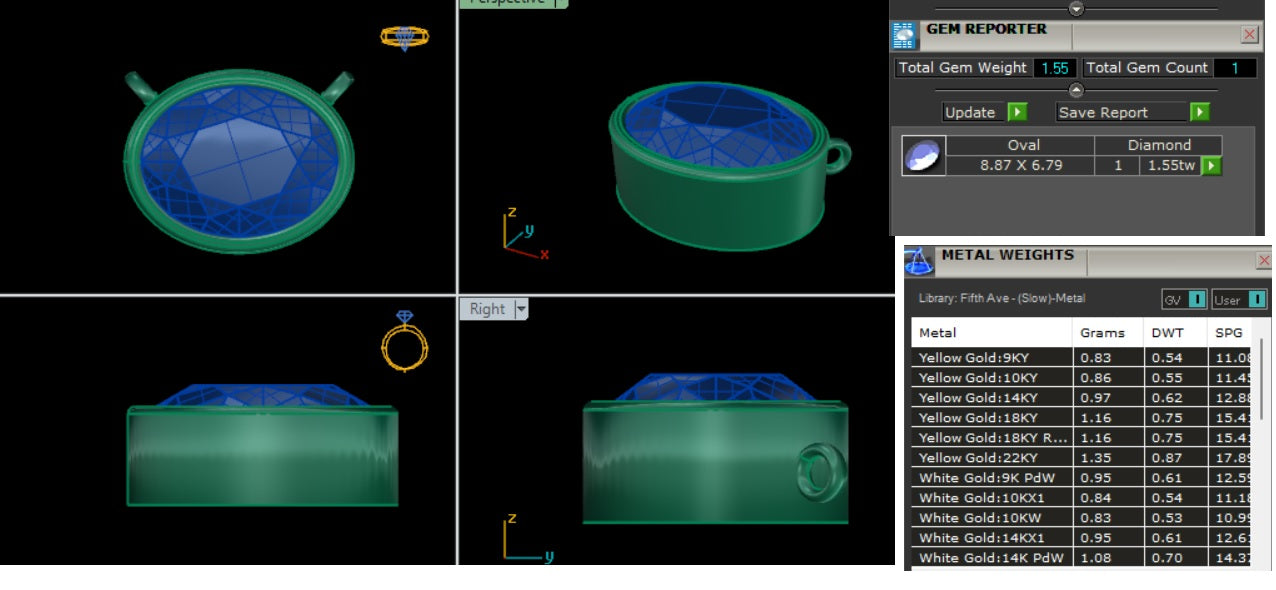1276x590 pixels.
Task: Click the Metal Weights panel icon
Action: tap(919, 262)
